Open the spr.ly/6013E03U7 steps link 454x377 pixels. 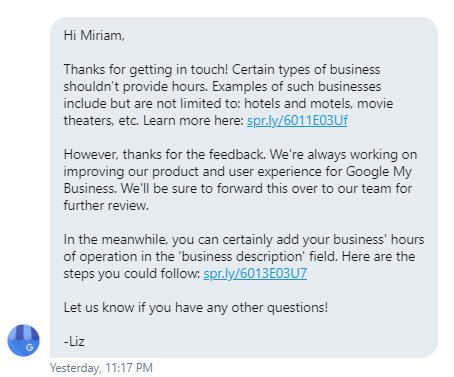coord(255,273)
